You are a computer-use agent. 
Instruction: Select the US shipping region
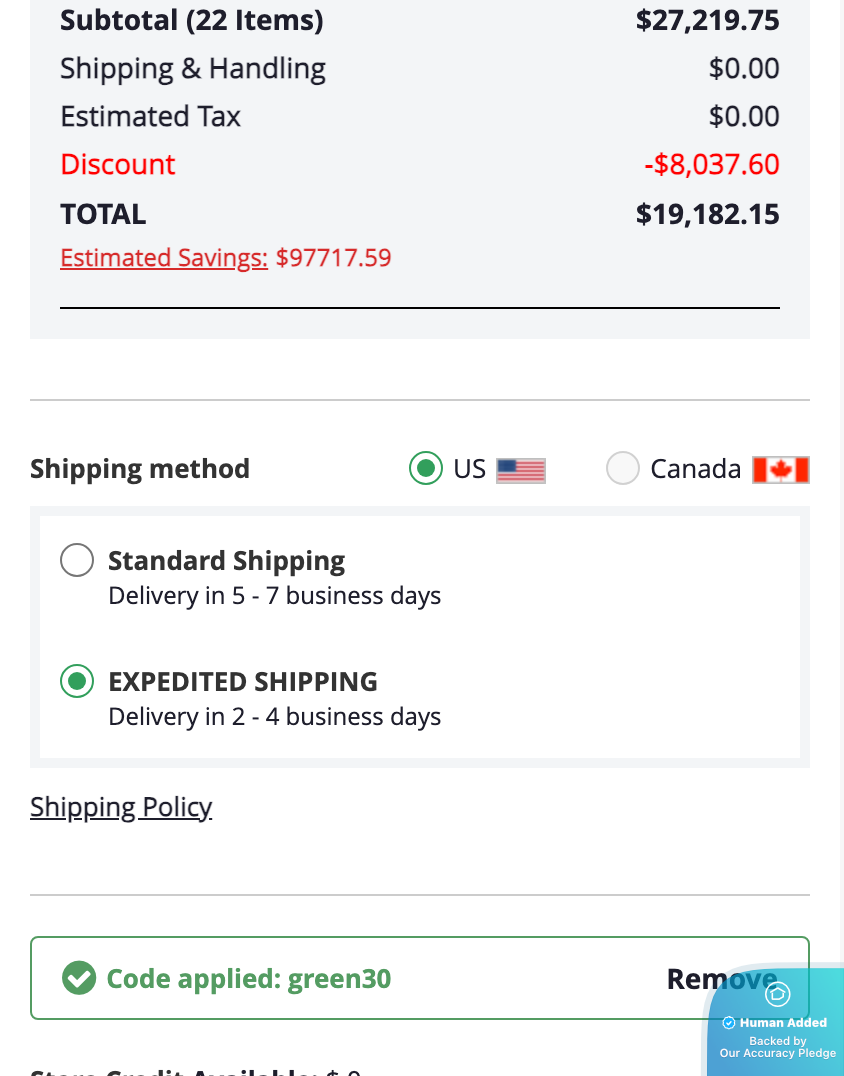425,468
